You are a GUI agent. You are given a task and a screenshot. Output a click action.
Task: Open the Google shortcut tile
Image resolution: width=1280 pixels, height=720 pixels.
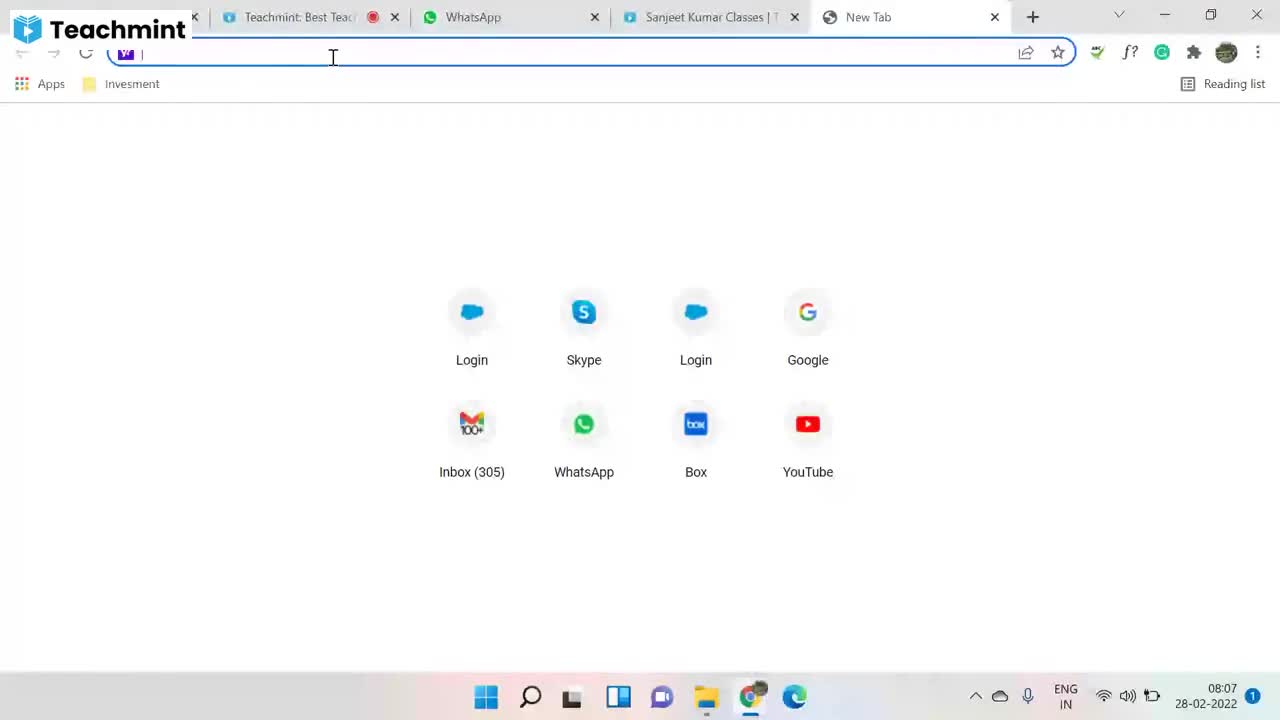point(808,330)
